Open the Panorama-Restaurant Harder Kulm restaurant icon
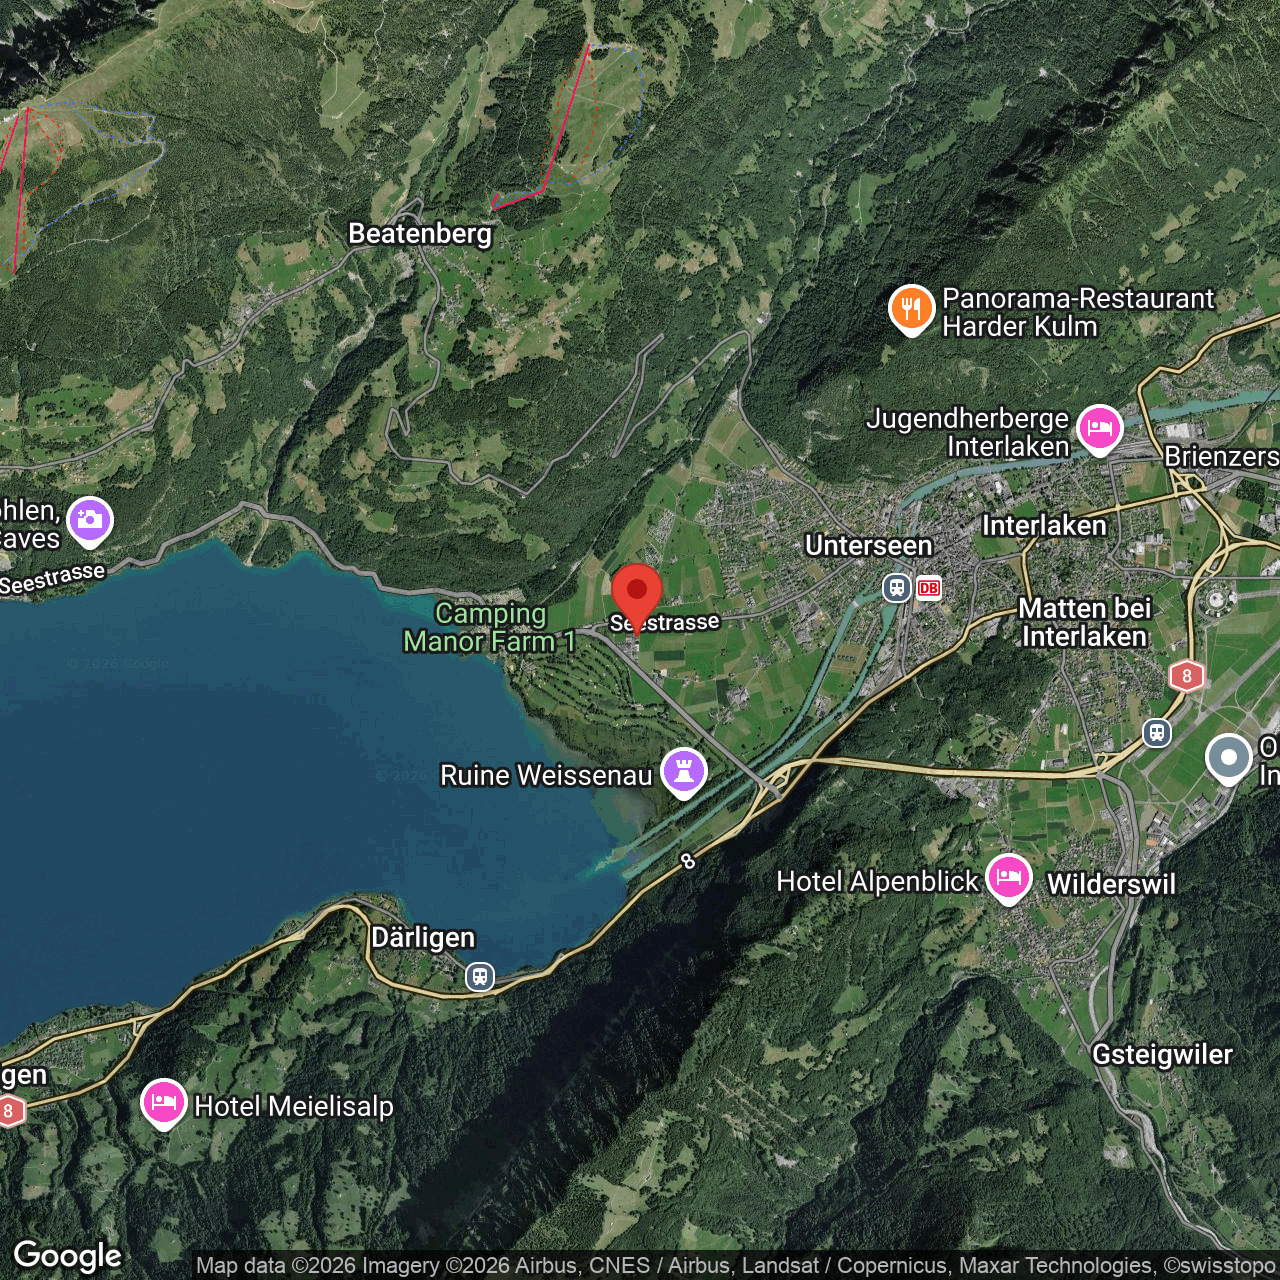The height and width of the screenshot is (1280, 1280). point(912,310)
